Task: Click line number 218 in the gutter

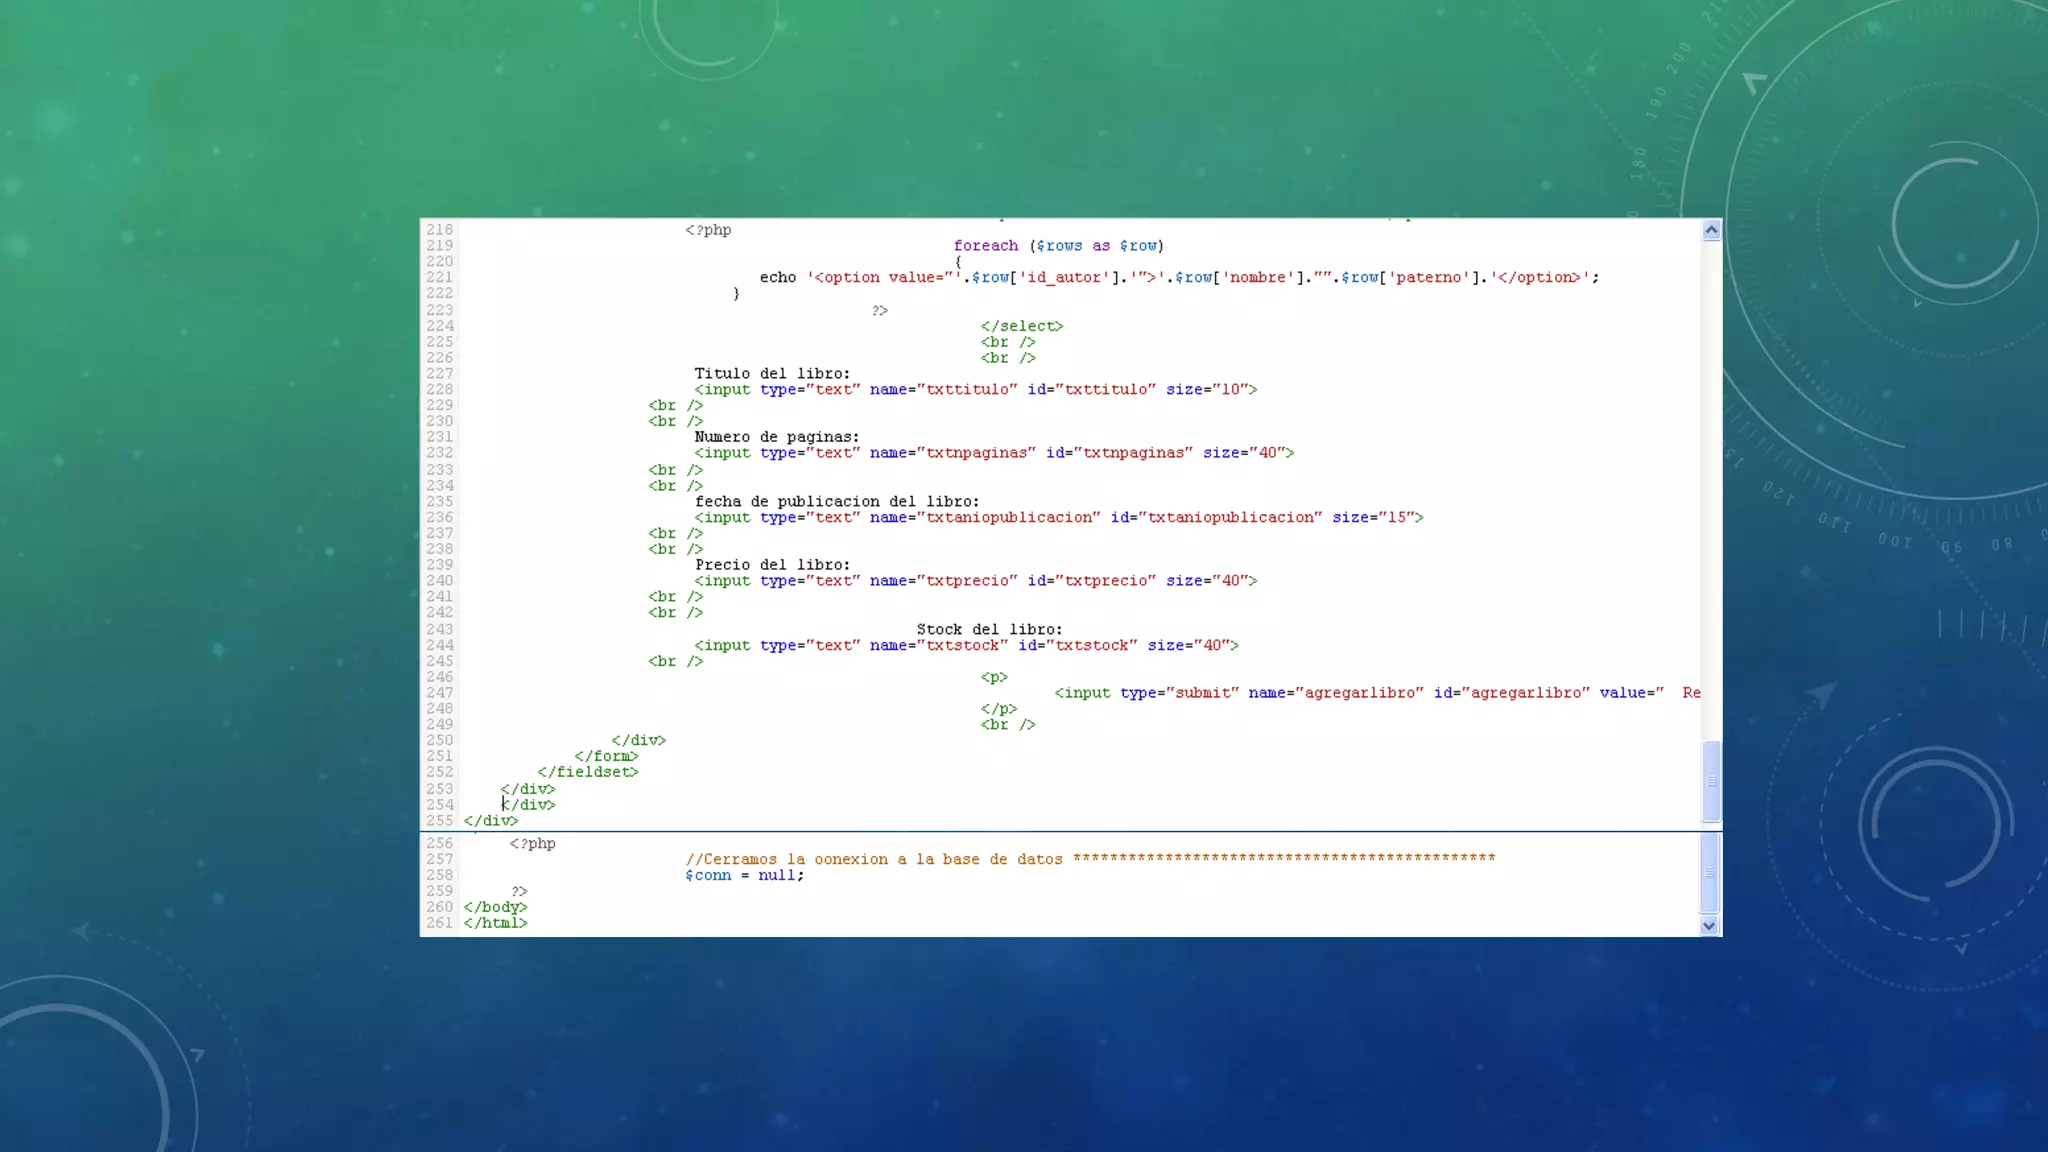Action: coord(439,230)
